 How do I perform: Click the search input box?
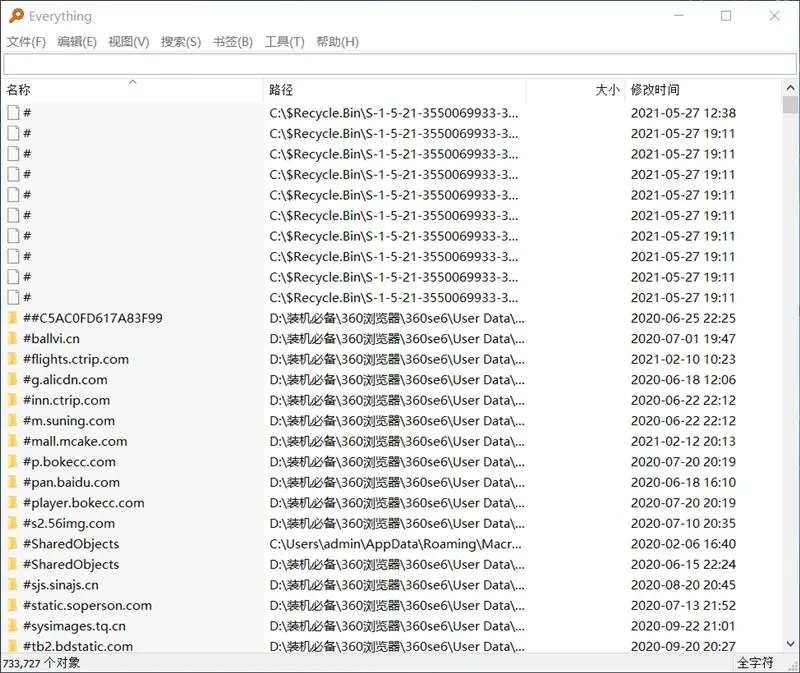[399, 64]
